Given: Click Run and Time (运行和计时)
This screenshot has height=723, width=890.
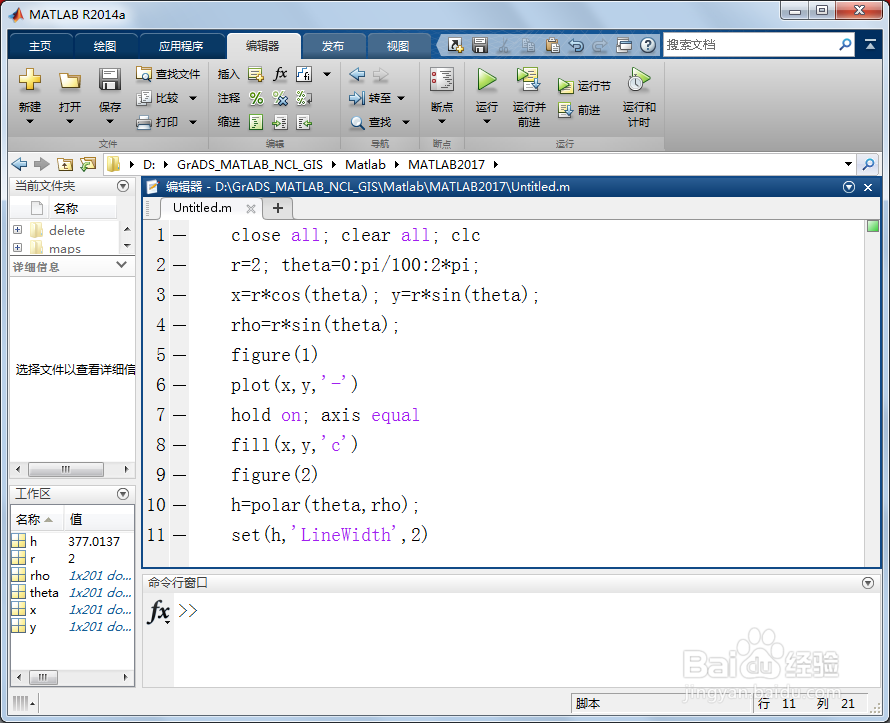Looking at the screenshot, I should [639, 95].
